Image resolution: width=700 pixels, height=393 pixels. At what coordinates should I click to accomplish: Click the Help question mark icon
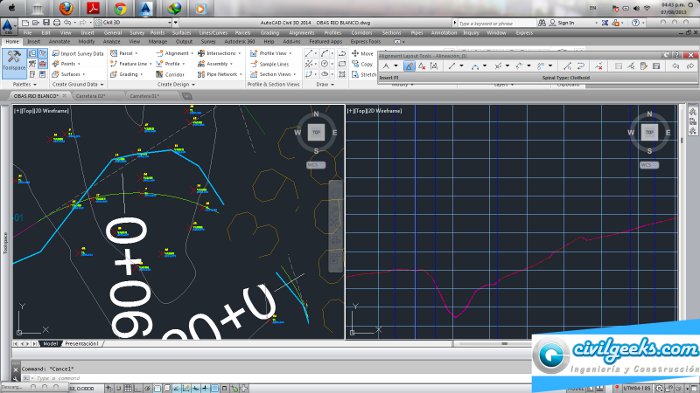click(x=636, y=23)
